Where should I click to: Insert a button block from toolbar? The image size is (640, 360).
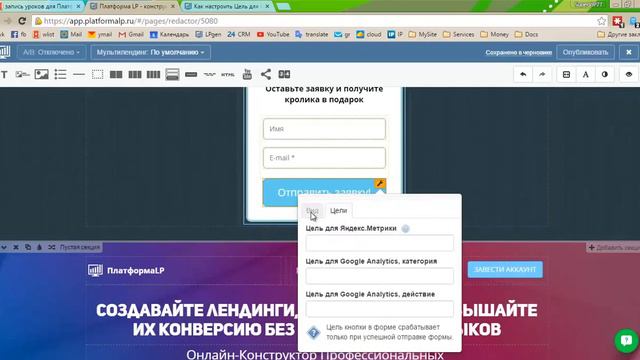point(191,75)
